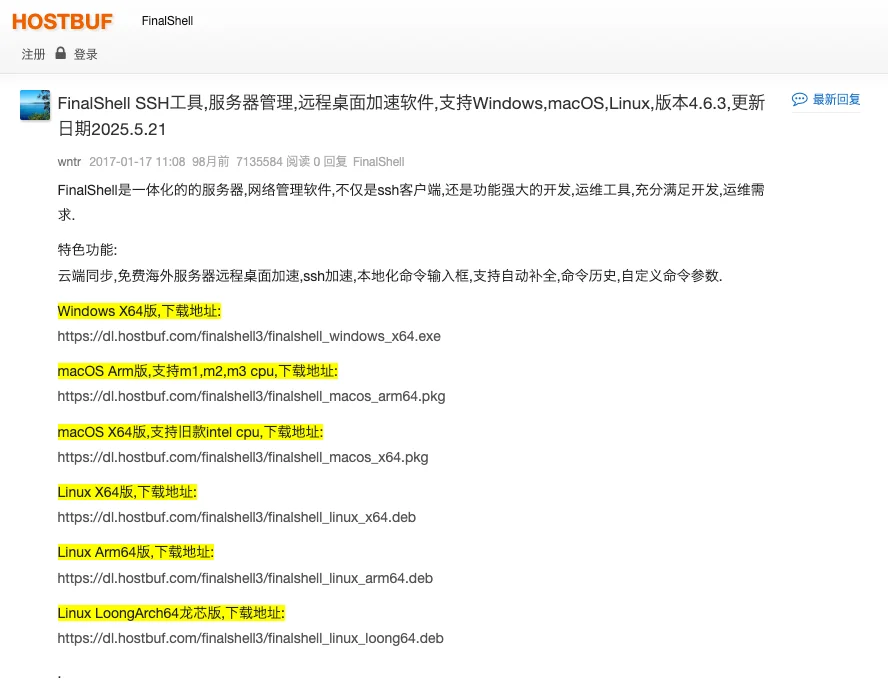The image size is (888, 683).
Task: Click the 云端同步 feature description line
Action: click(390, 276)
